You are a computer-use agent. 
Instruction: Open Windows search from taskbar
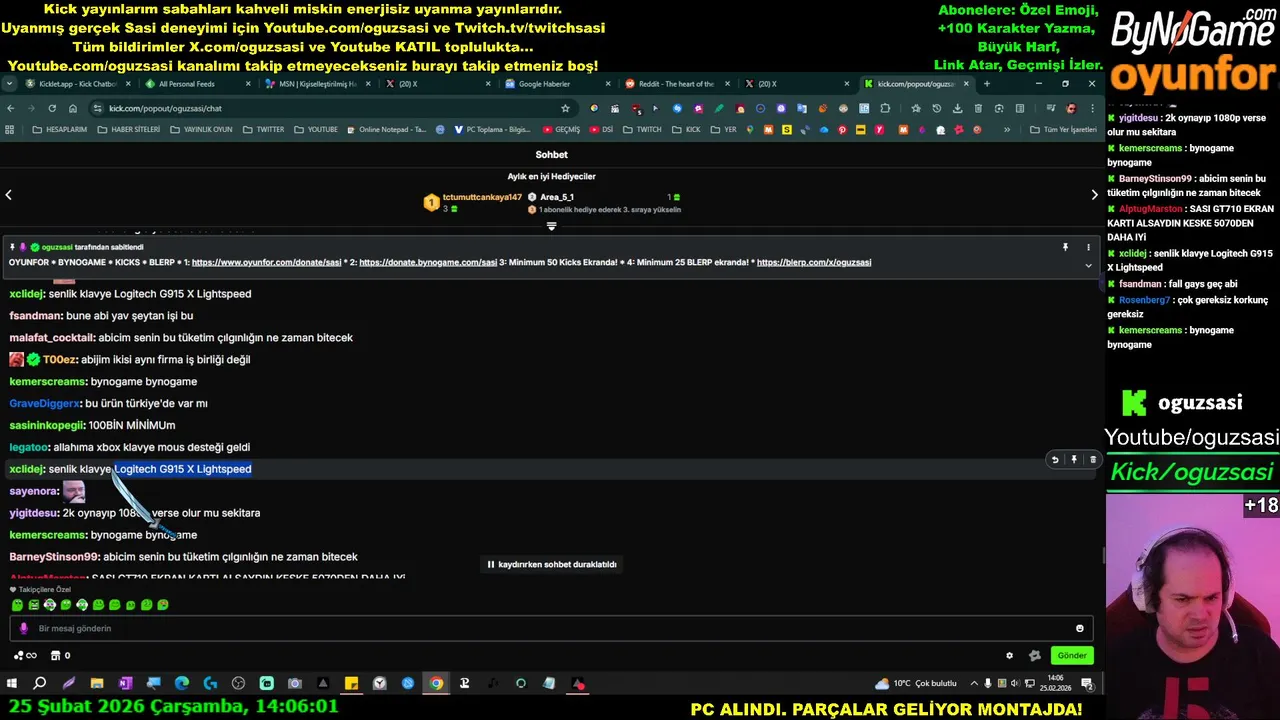(40, 684)
